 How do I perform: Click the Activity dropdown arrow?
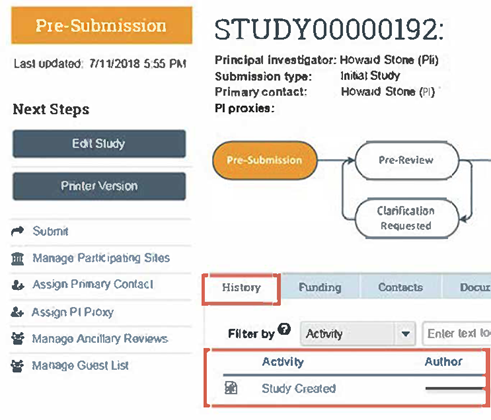(x=405, y=334)
